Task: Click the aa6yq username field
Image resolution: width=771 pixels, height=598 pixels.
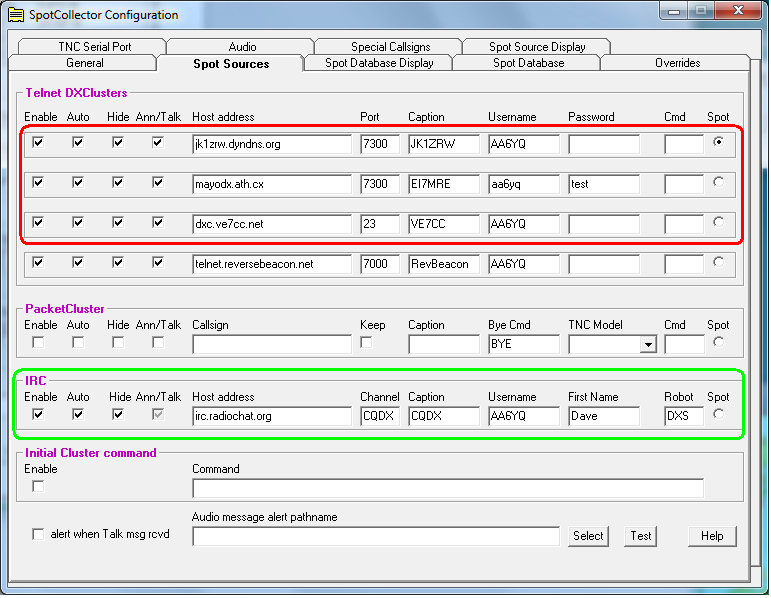Action: [524, 184]
